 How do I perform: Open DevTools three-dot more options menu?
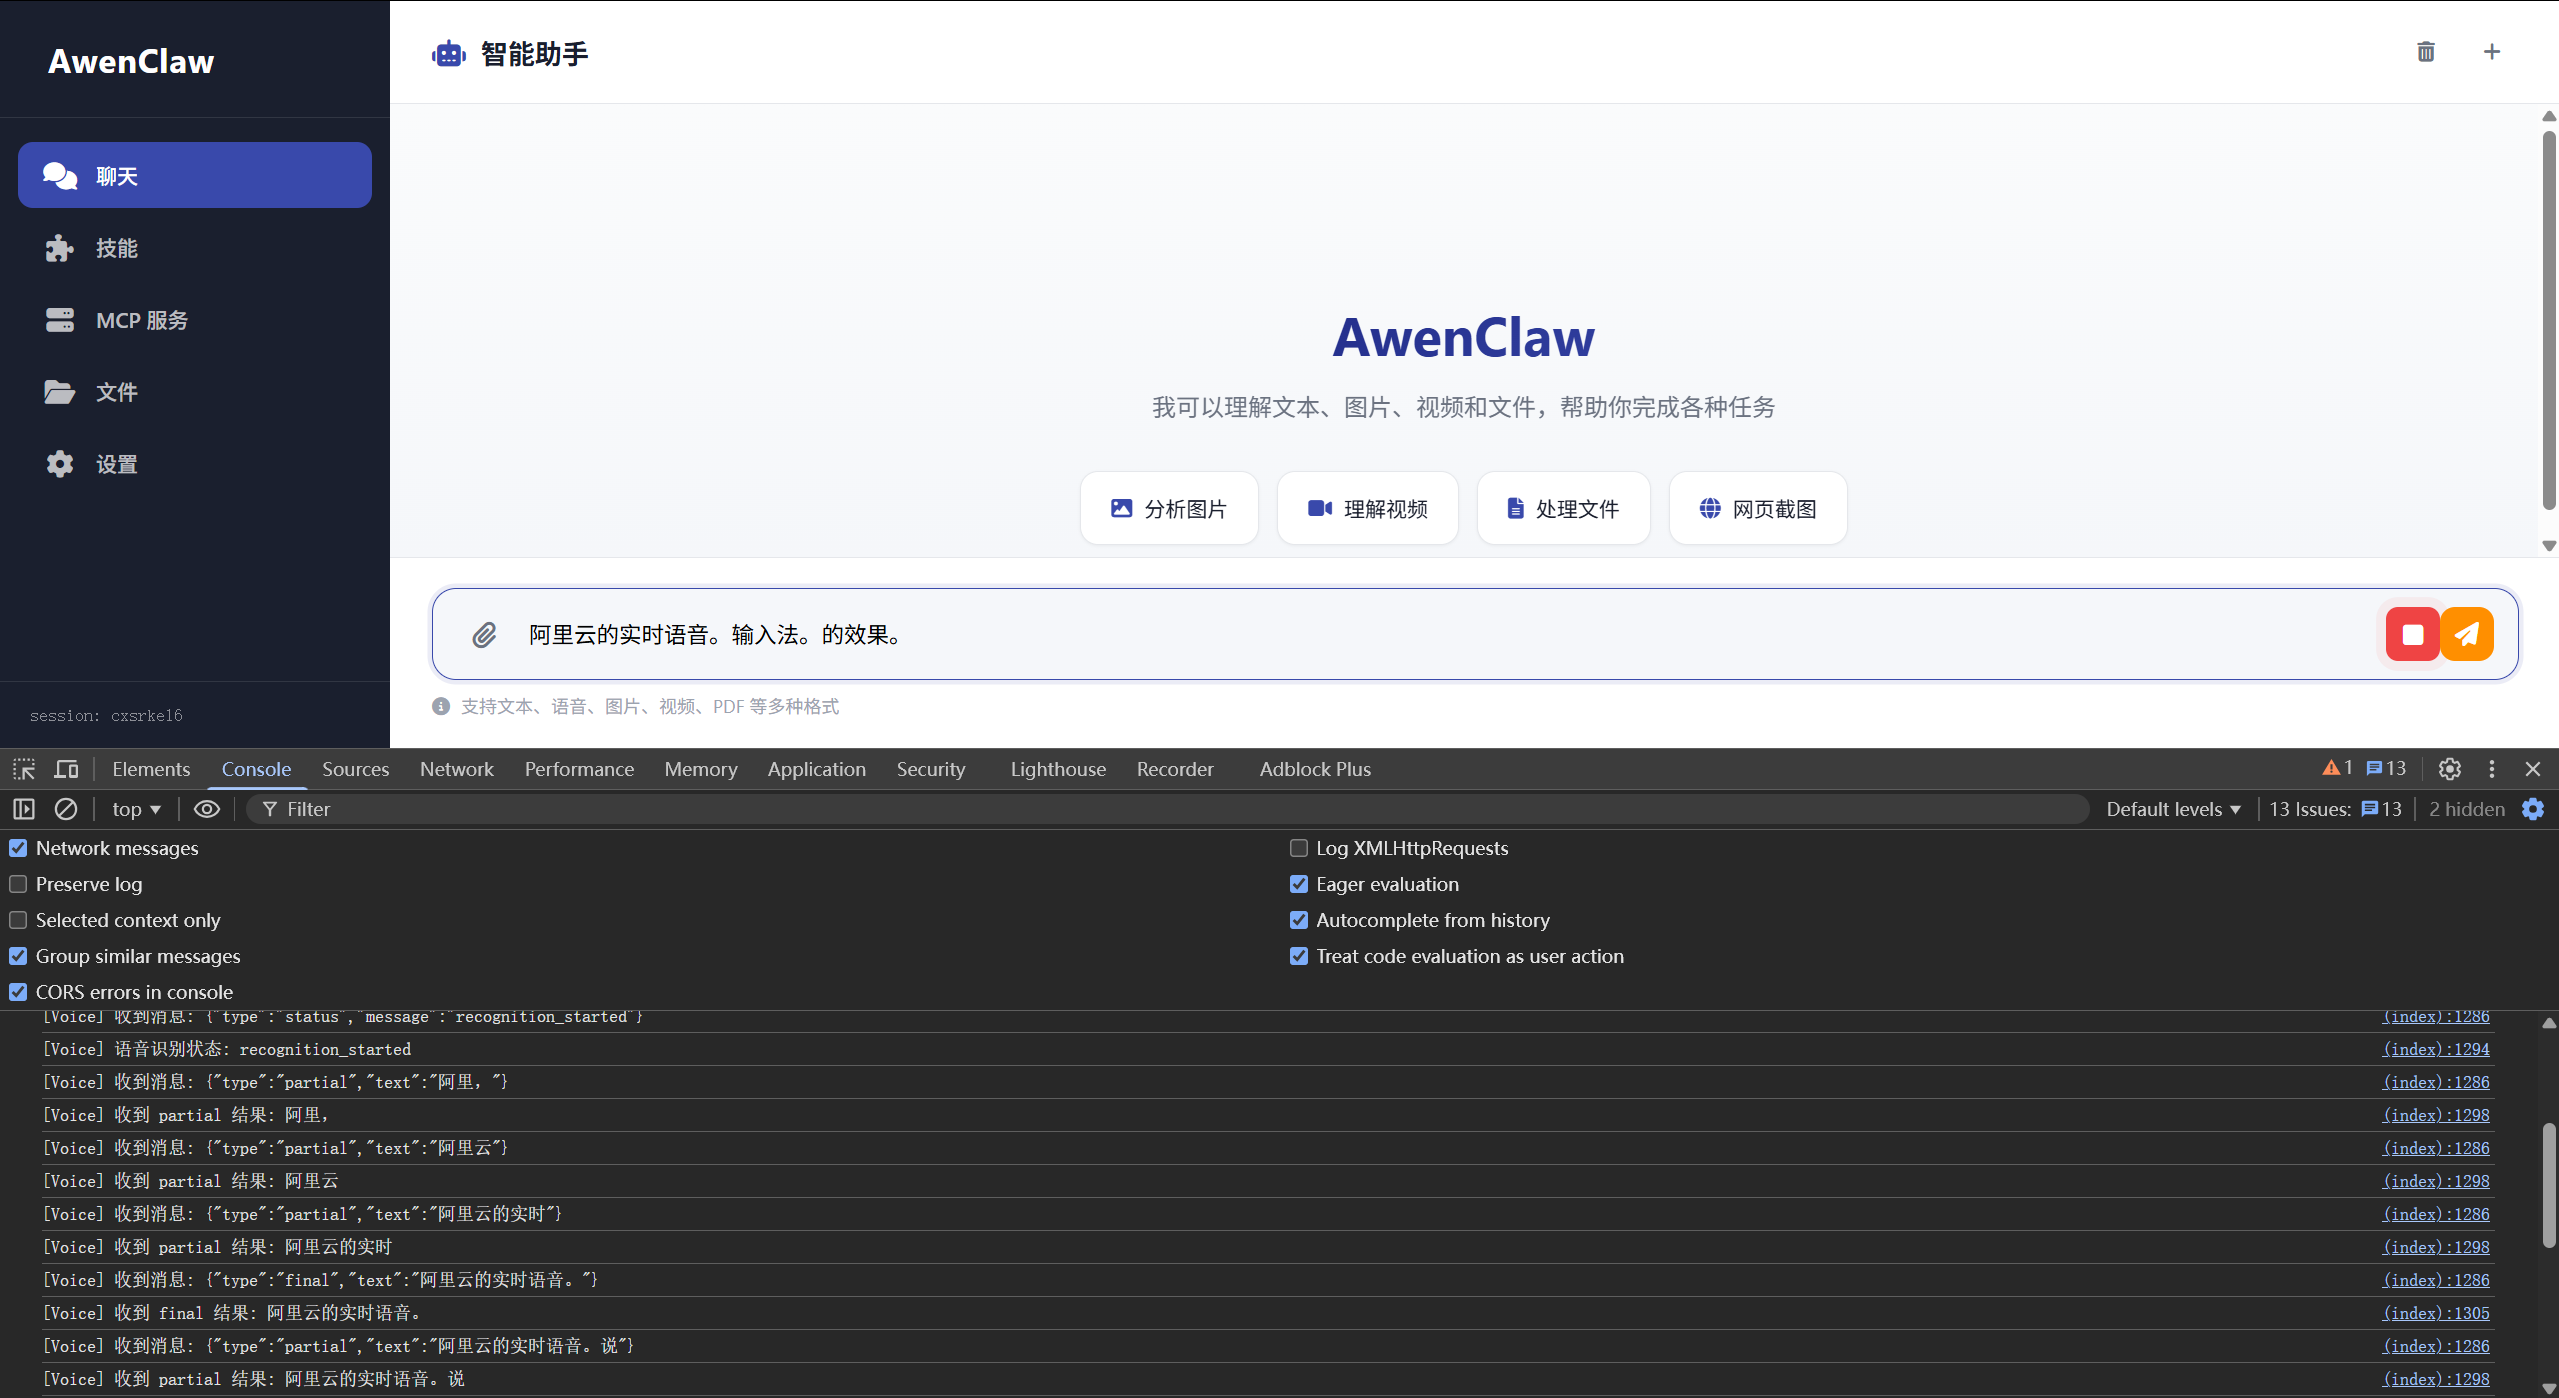tap(2491, 769)
